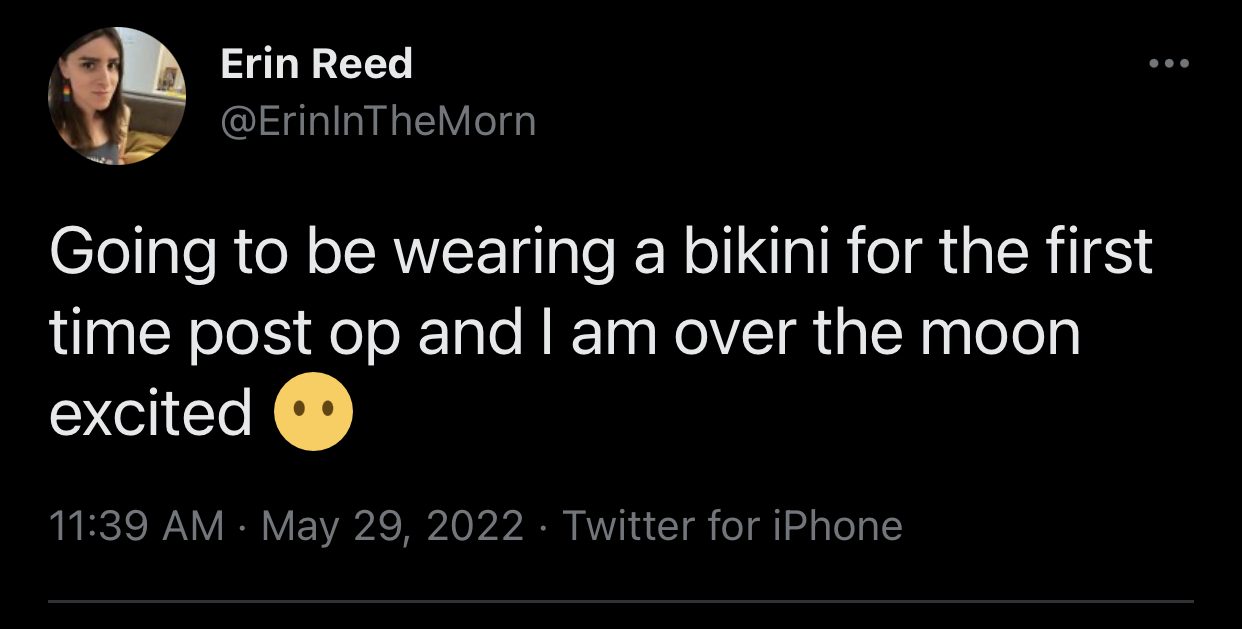This screenshot has height=629, width=1242.
Task: Click the yellow face emoji after "excited"
Action: [313, 412]
